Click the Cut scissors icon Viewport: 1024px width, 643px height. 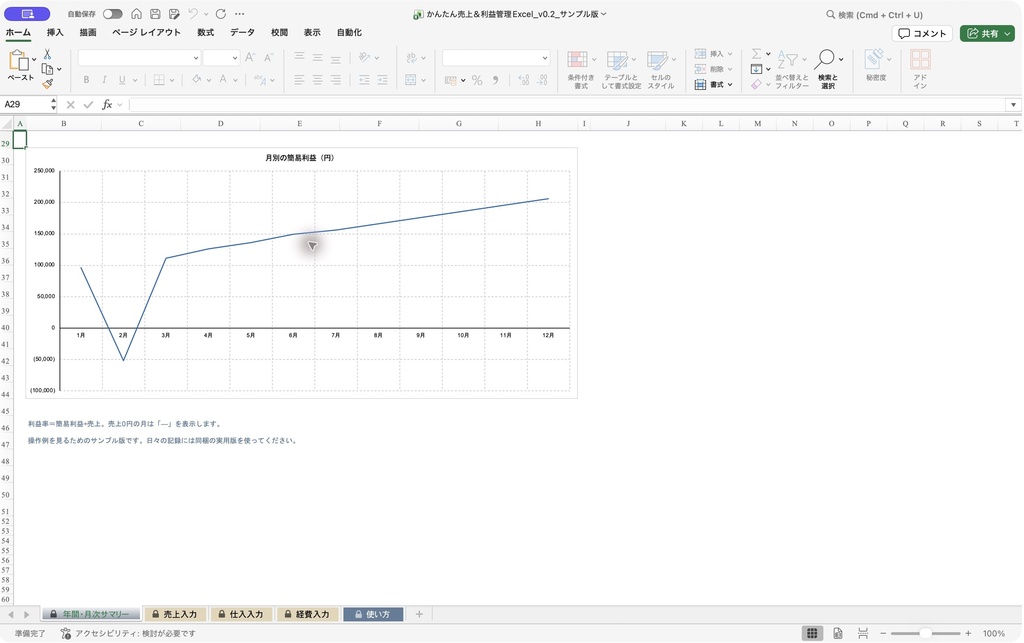tap(47, 54)
